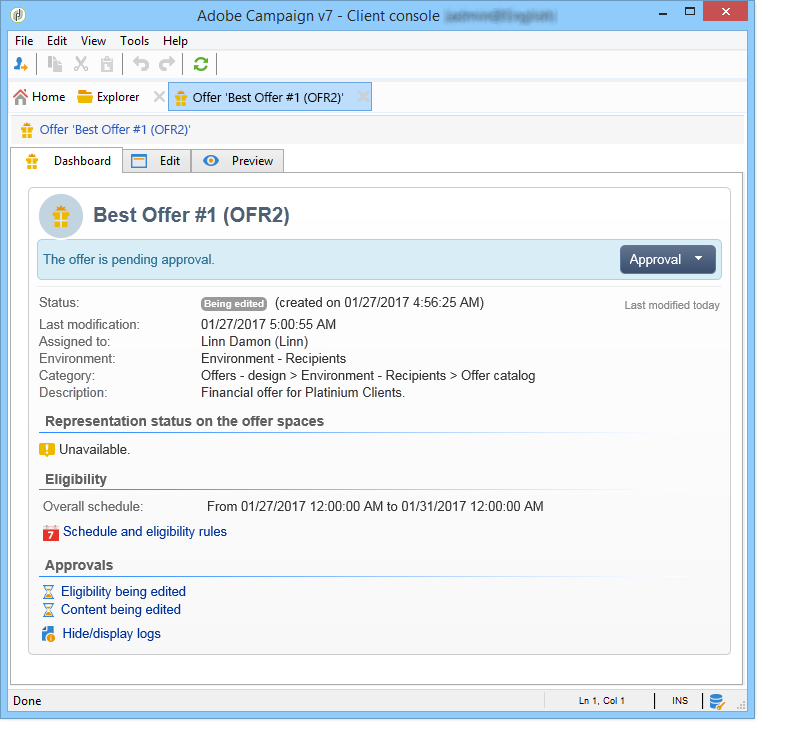Click the gift icon in breadcrumb bar

pos(27,130)
